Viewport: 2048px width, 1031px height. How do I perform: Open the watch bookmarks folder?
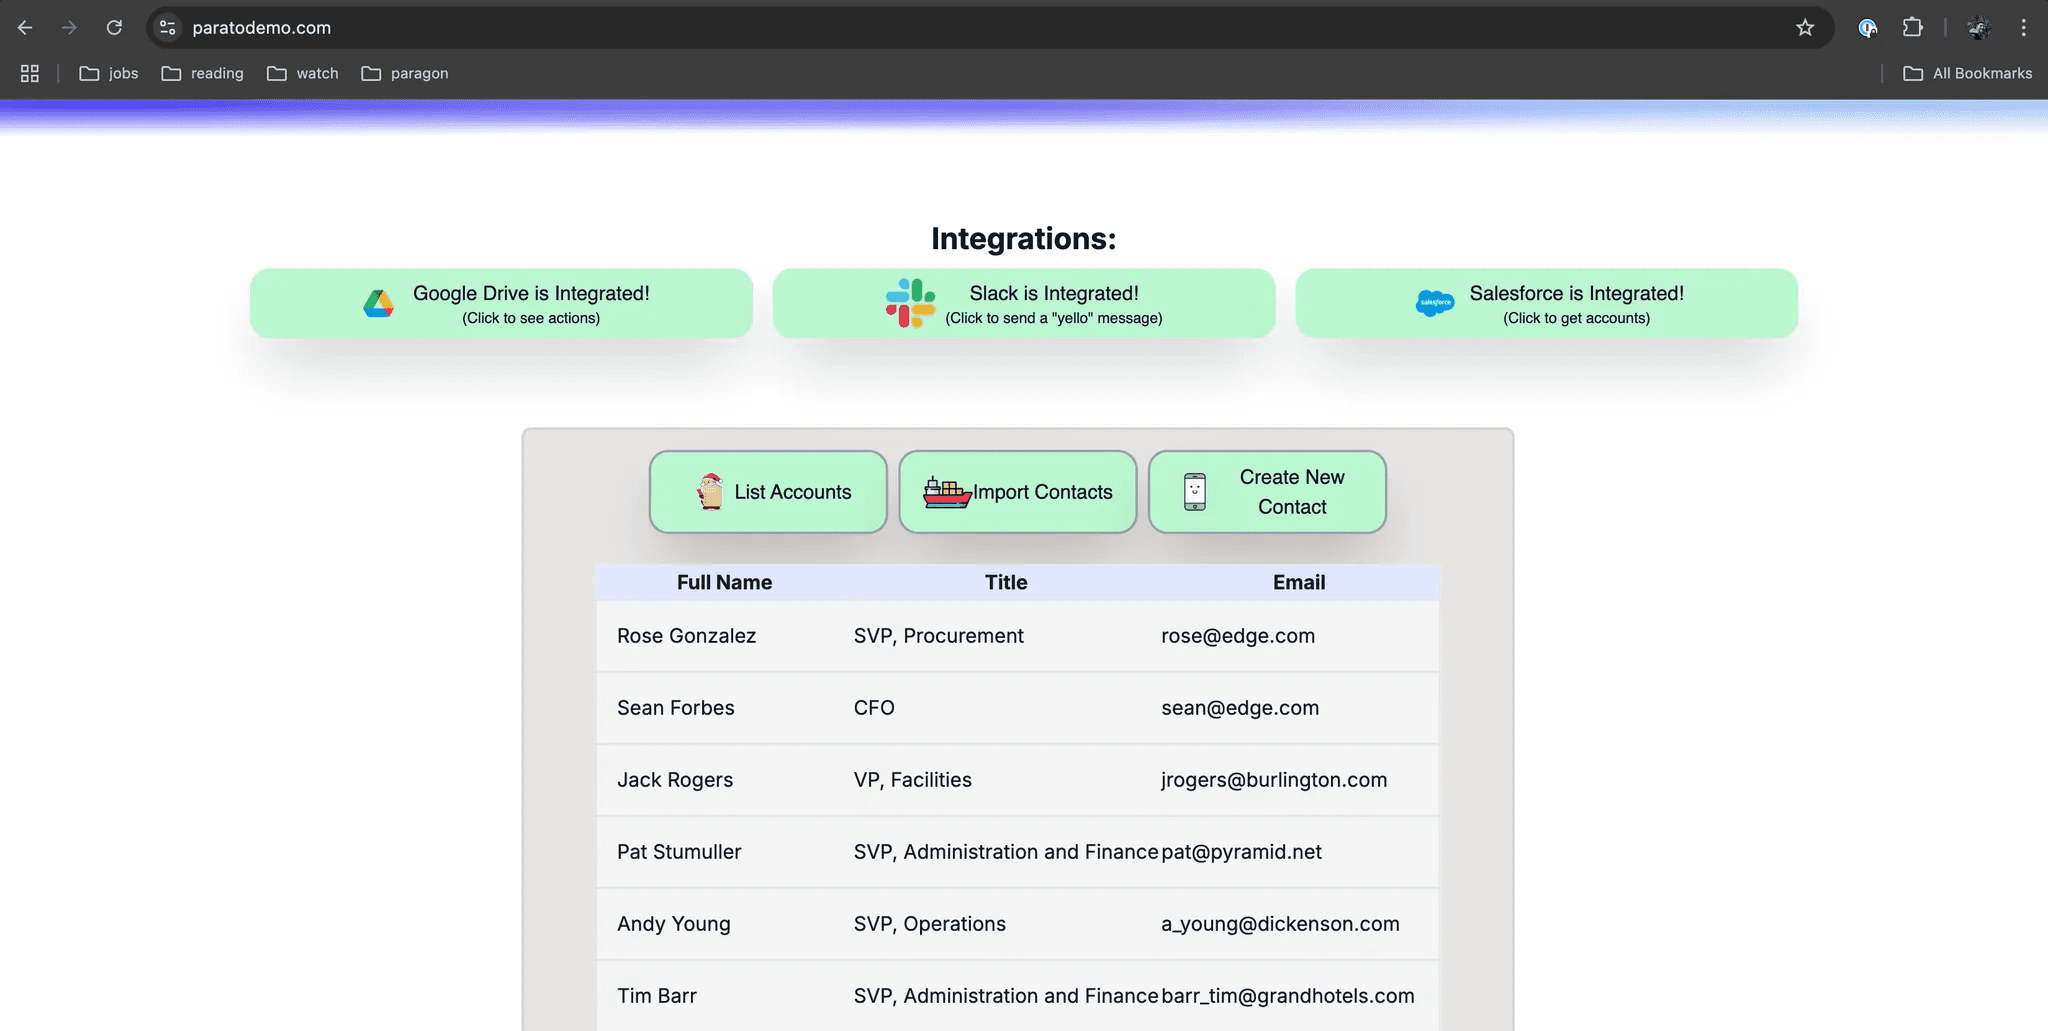[303, 73]
